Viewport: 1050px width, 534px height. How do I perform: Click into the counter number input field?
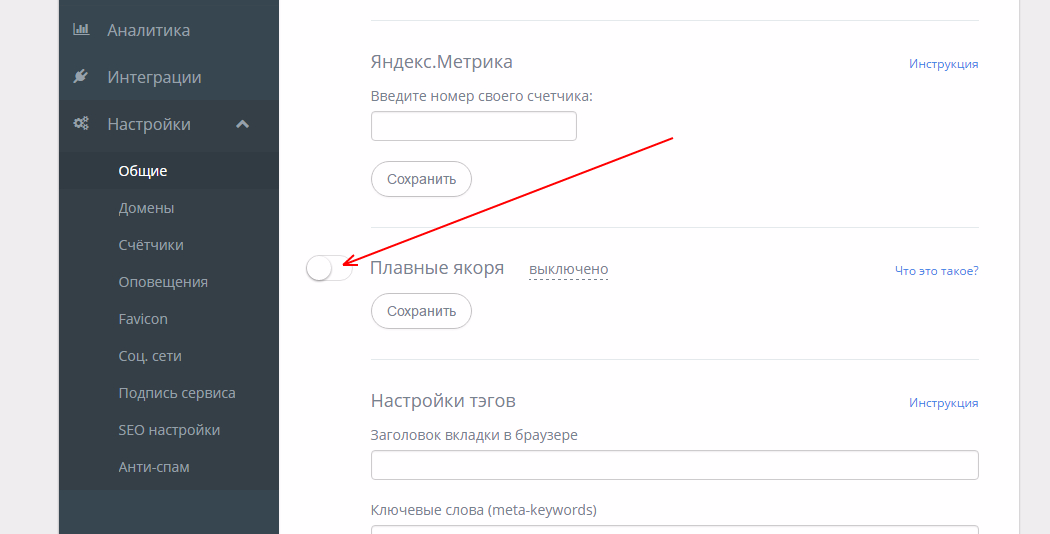[x=473, y=126]
